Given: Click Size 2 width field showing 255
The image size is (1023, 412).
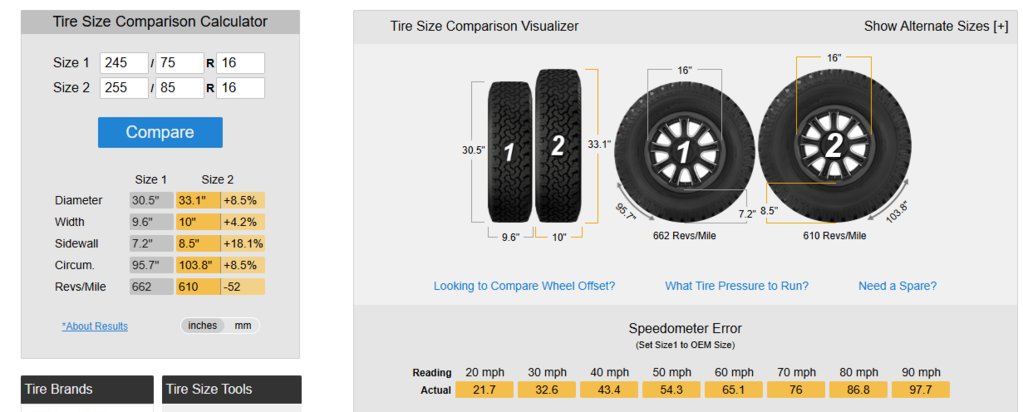Looking at the screenshot, I should click(x=124, y=87).
